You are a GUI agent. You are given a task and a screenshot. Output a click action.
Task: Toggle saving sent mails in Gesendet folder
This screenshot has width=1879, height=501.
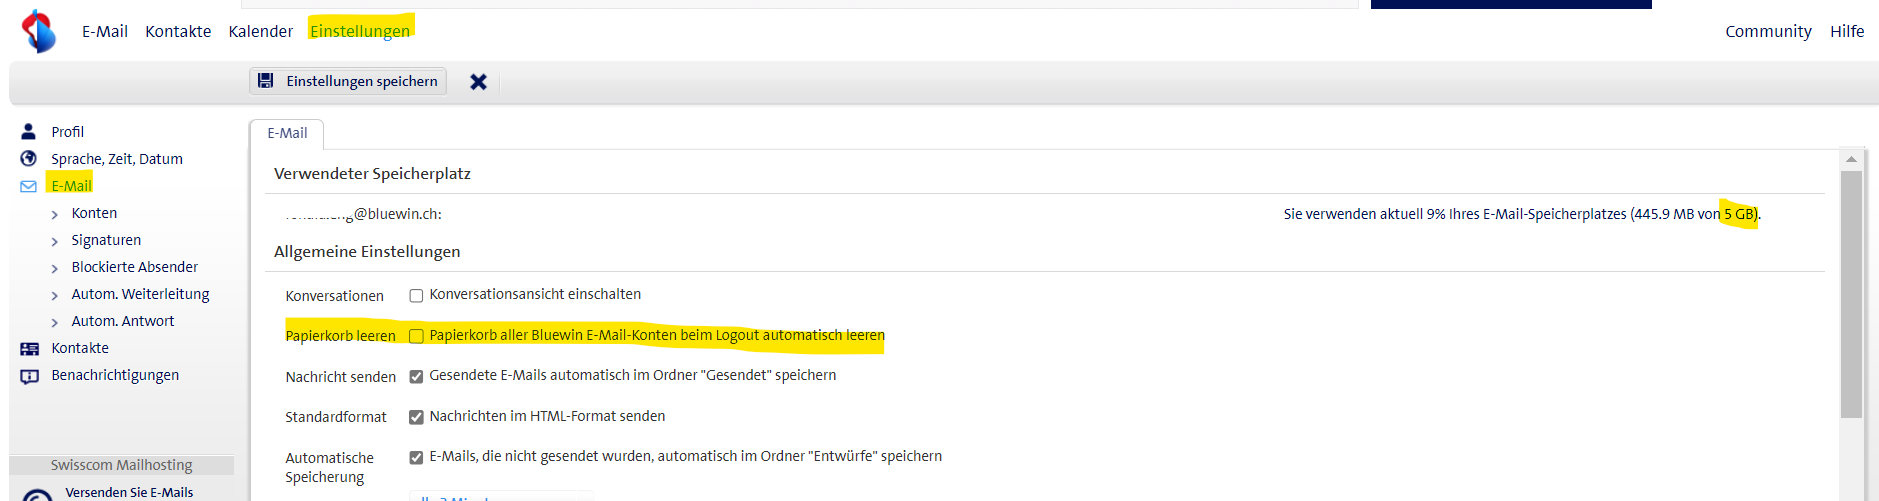[x=416, y=377]
